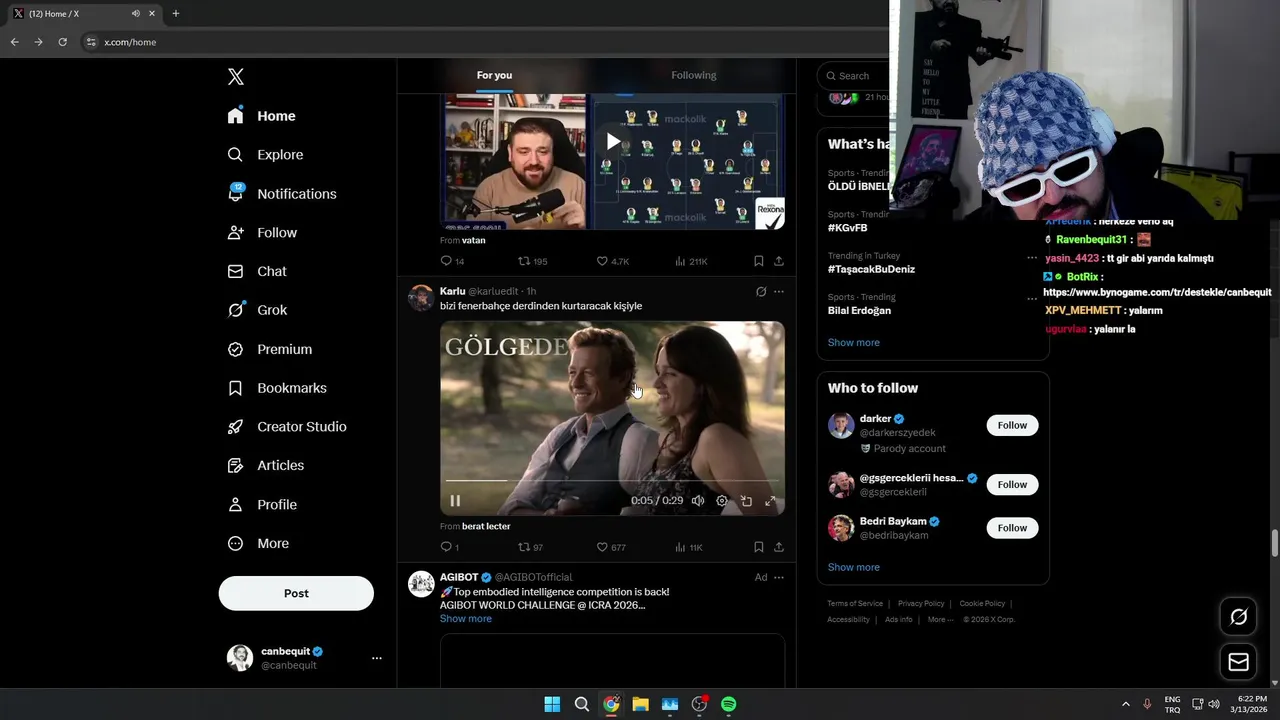Like Karlu post with 677 likes
Screen dimensions: 1280x720
coord(611,547)
